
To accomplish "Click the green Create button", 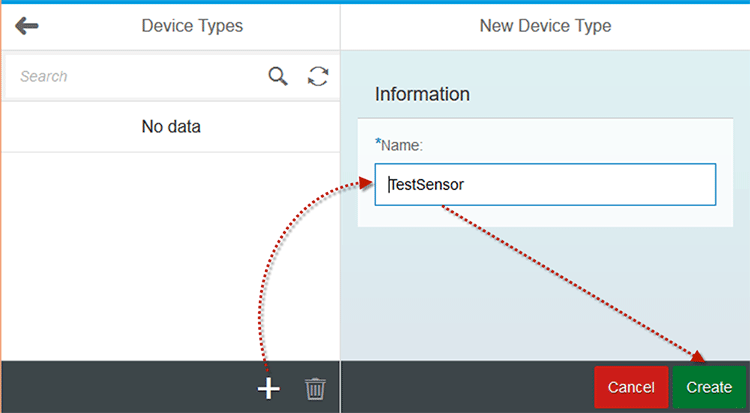I will (709, 387).
